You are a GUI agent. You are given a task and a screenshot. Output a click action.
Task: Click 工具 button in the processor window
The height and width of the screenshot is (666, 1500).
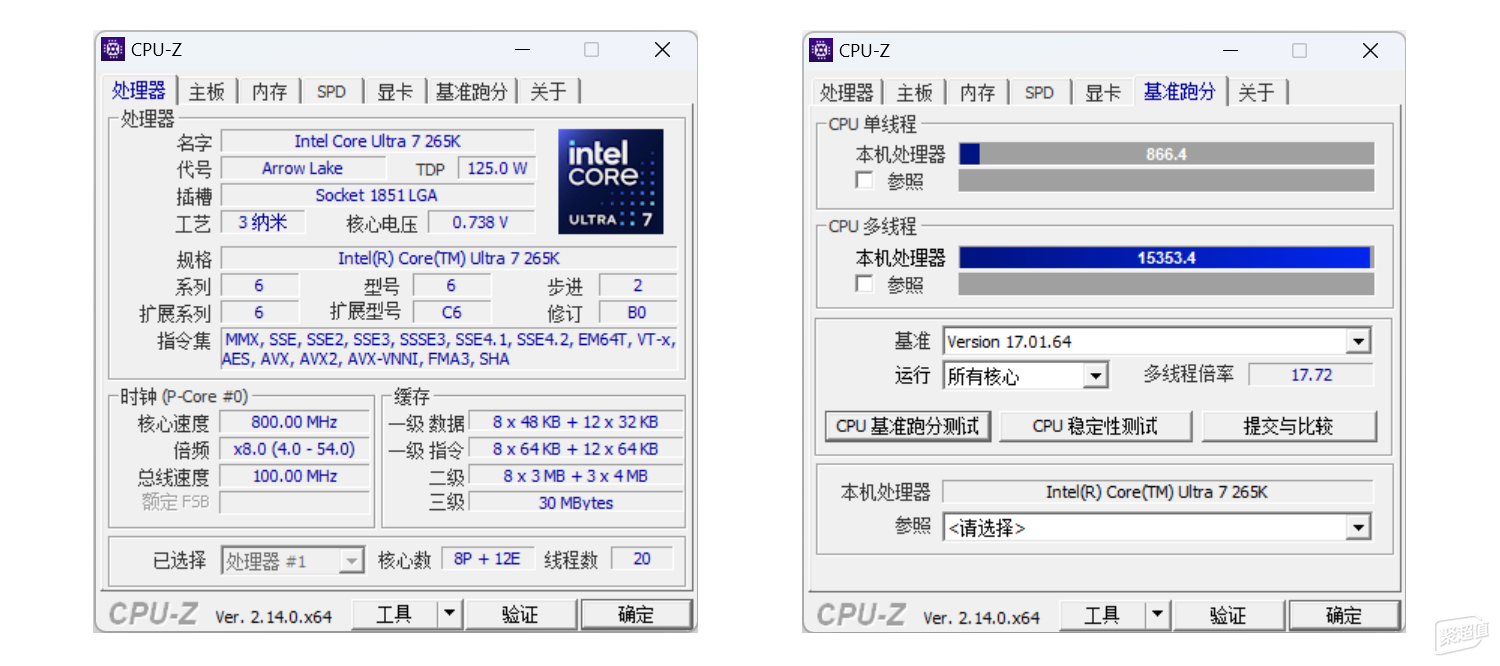(394, 614)
